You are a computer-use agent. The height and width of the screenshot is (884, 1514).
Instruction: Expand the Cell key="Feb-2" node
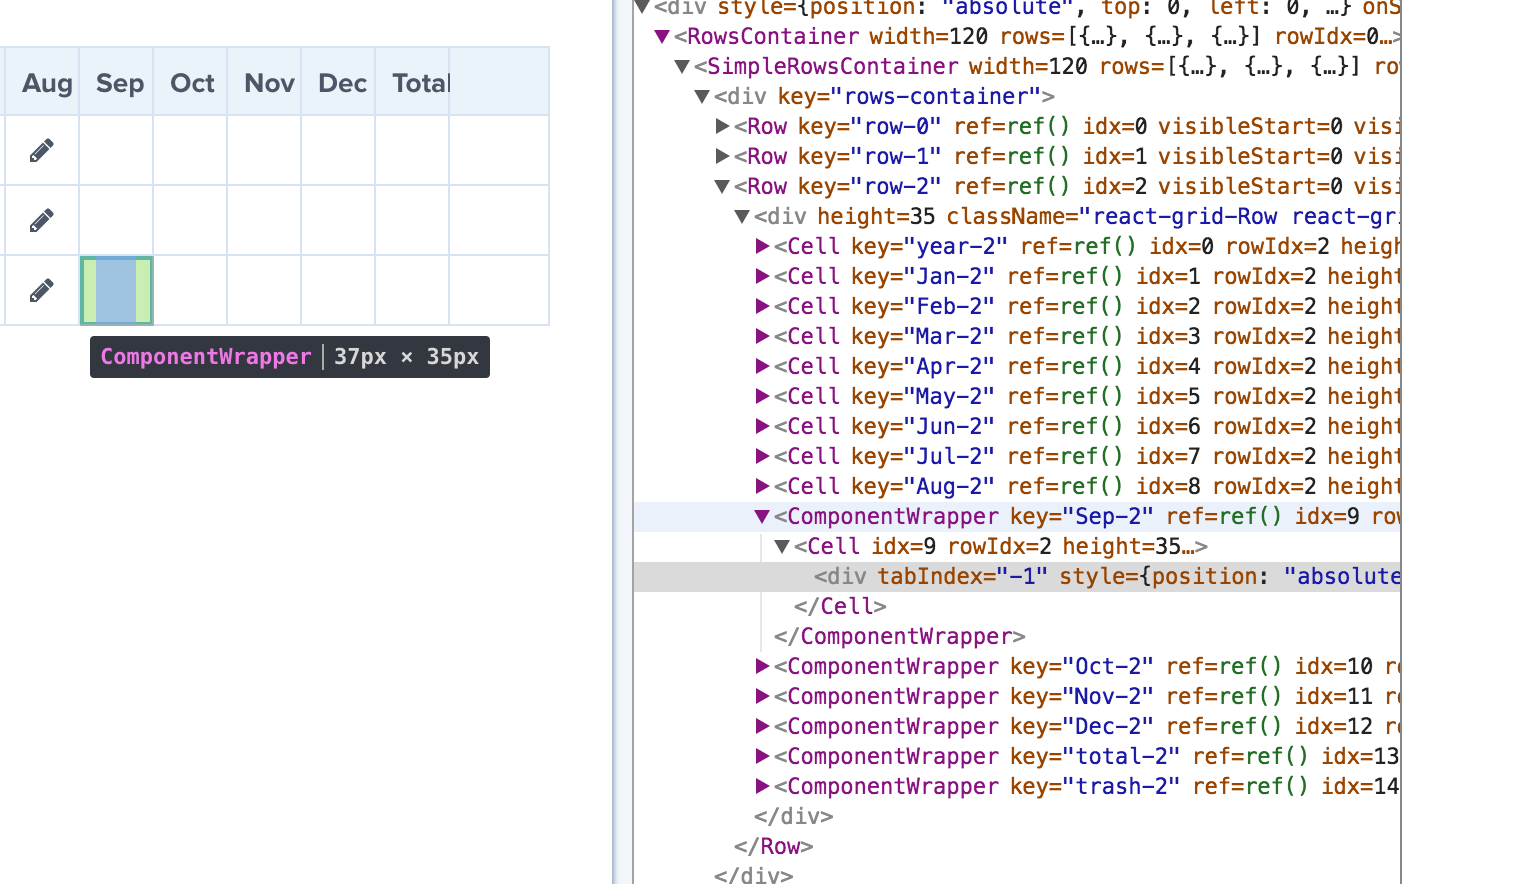(x=762, y=306)
